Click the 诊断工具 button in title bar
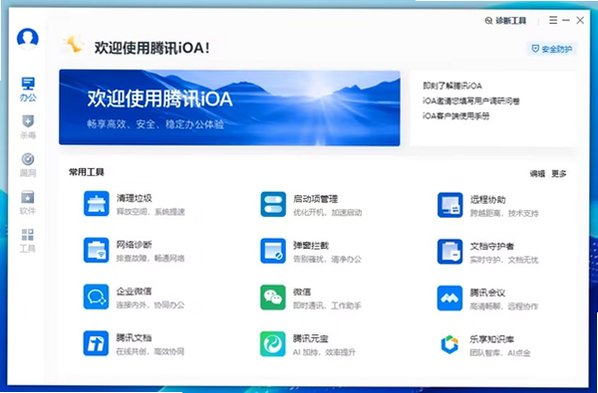This screenshot has height=393, width=598. [x=506, y=21]
